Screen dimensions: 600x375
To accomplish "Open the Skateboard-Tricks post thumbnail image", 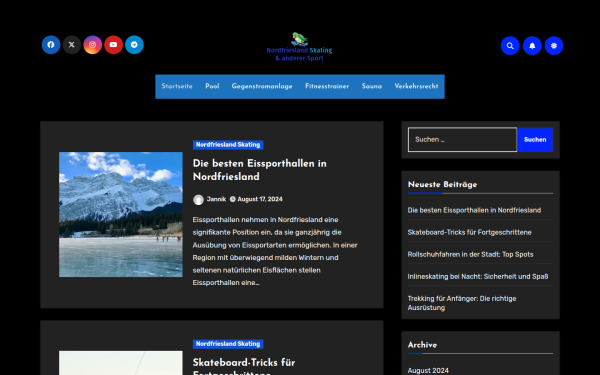I will (x=121, y=363).
